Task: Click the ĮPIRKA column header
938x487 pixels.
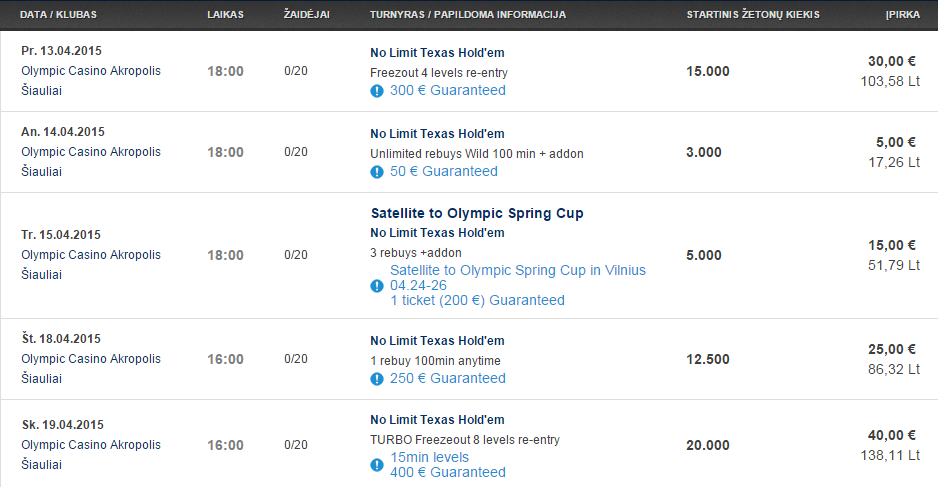Action: (903, 14)
